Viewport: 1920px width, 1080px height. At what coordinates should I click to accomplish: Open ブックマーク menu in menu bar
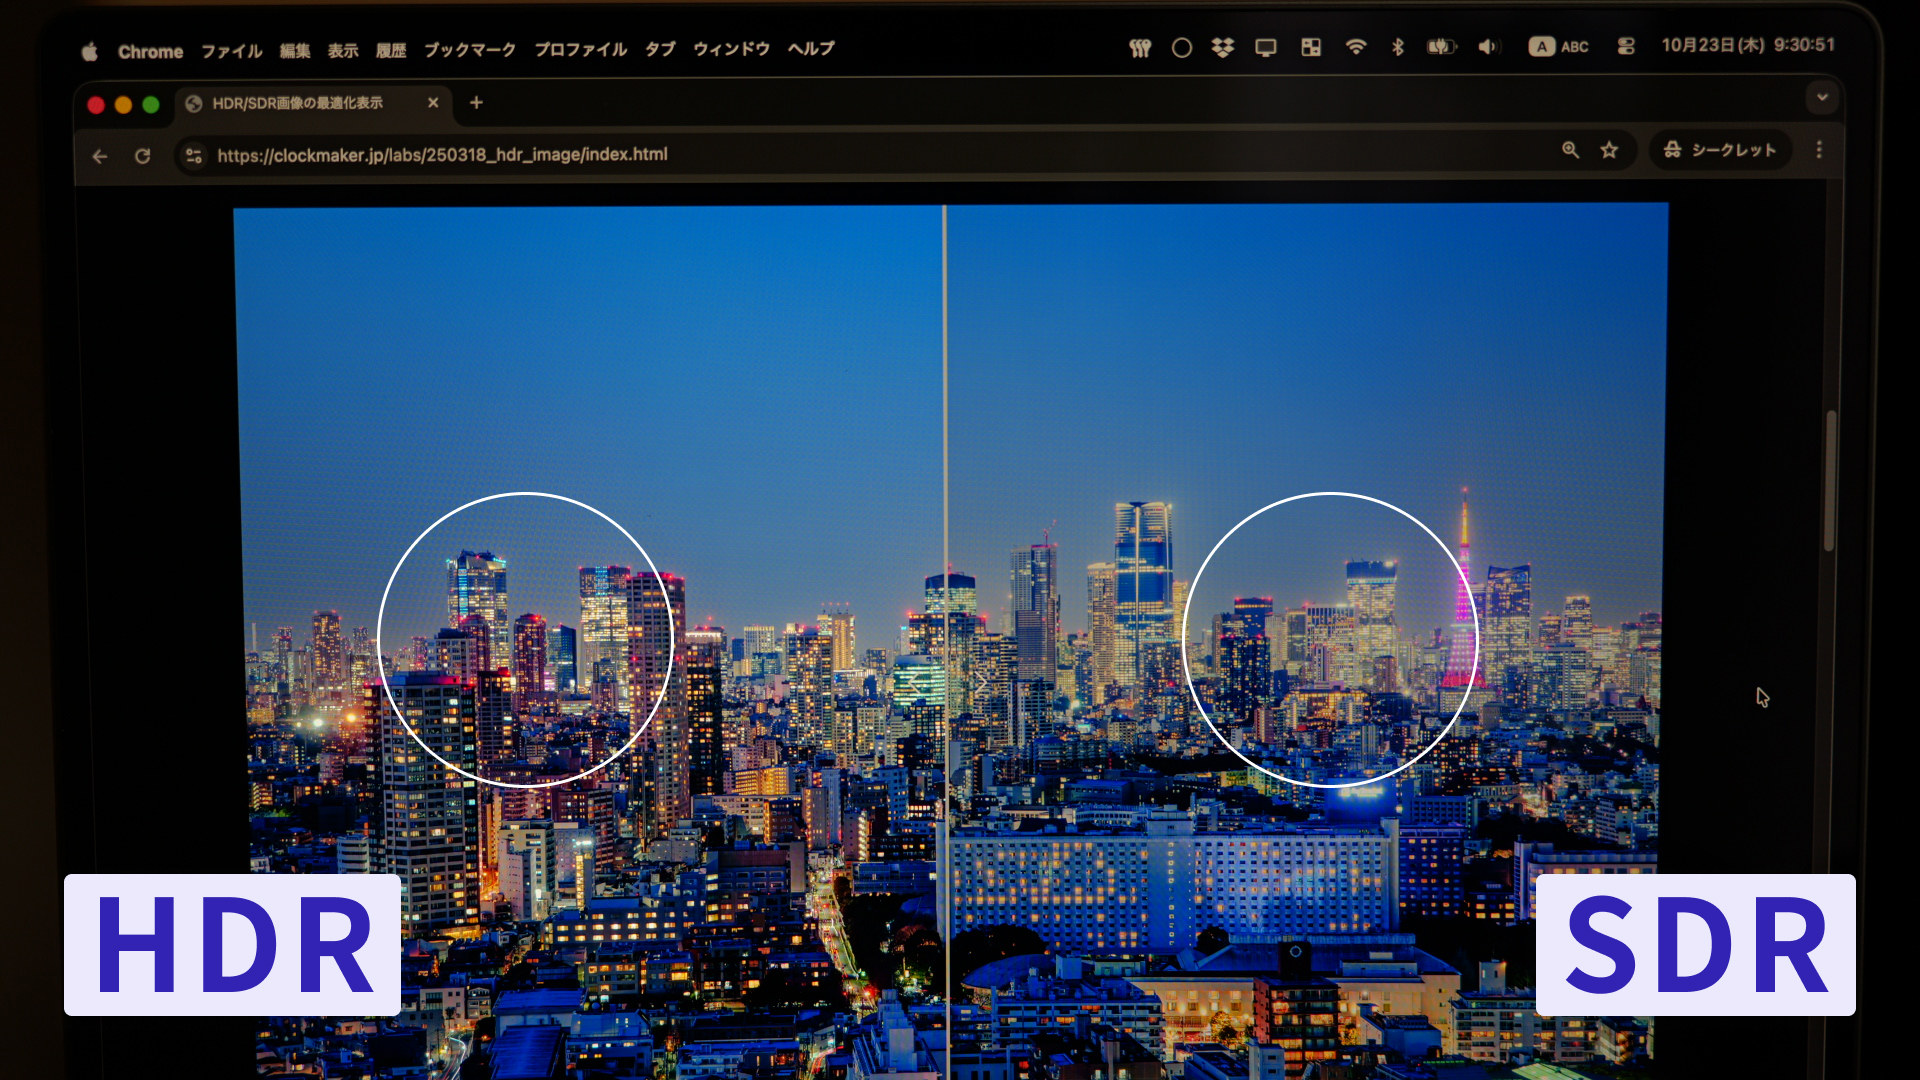[x=469, y=50]
